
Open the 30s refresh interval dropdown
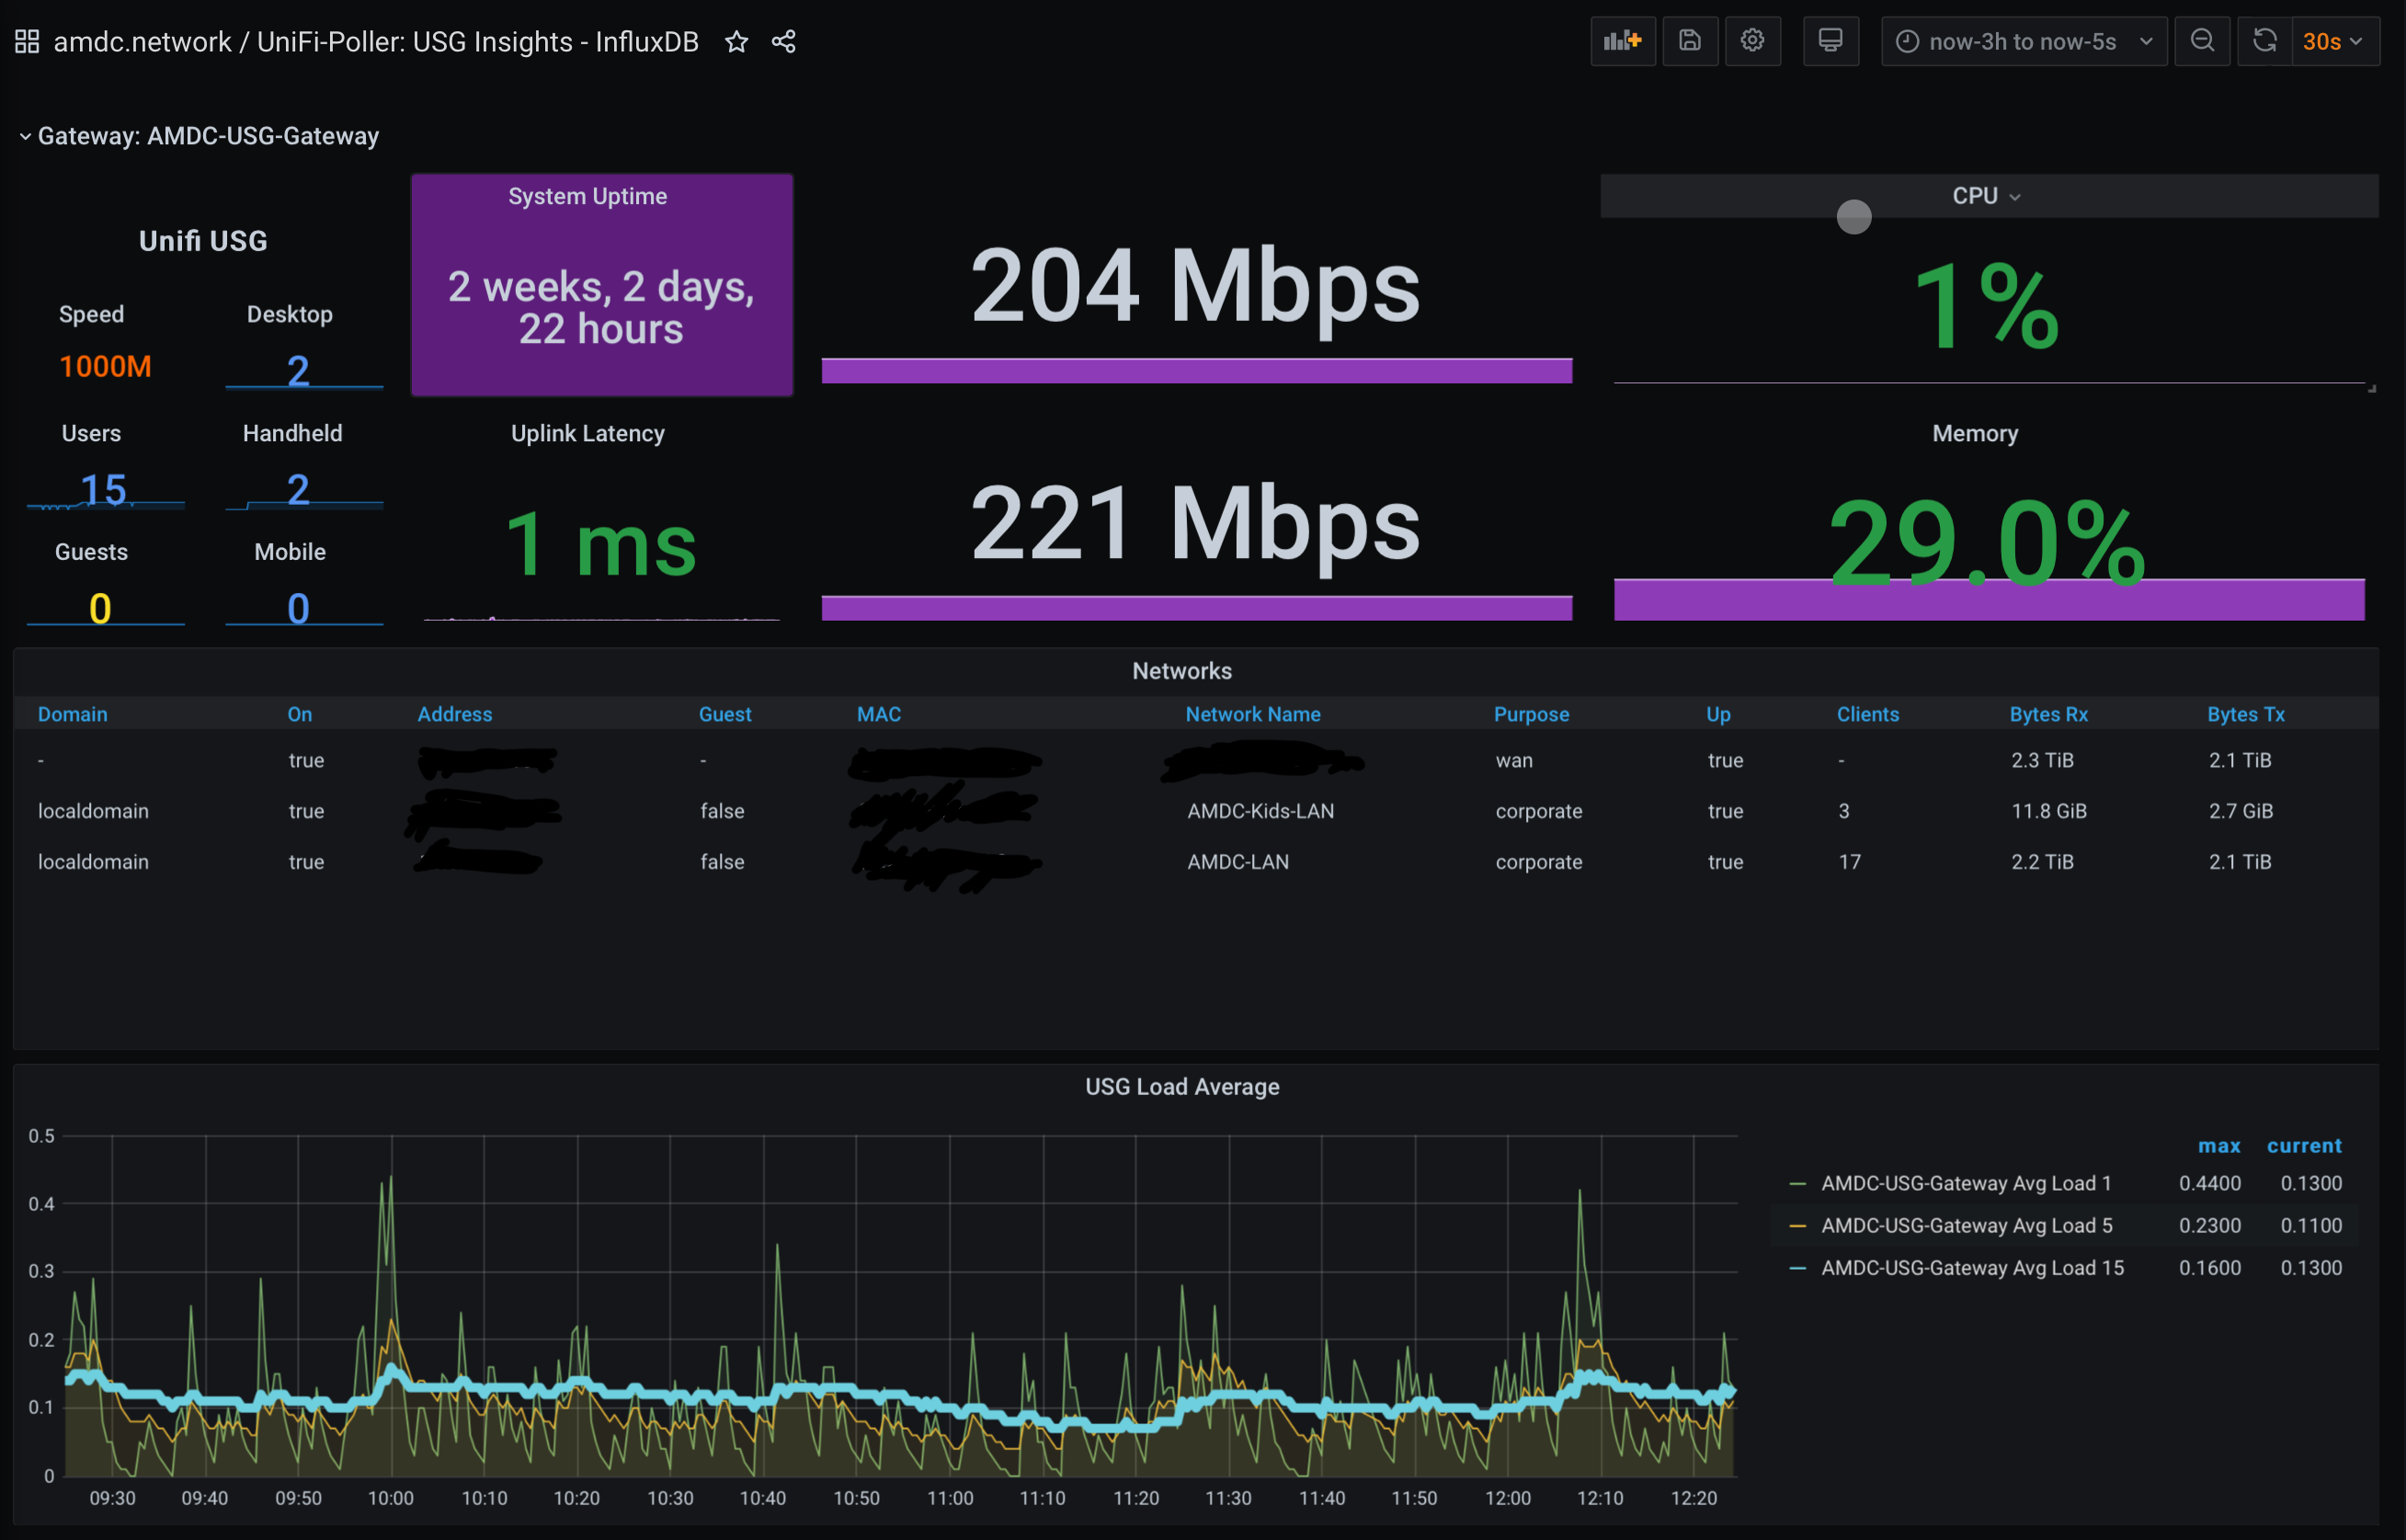coord(2335,41)
